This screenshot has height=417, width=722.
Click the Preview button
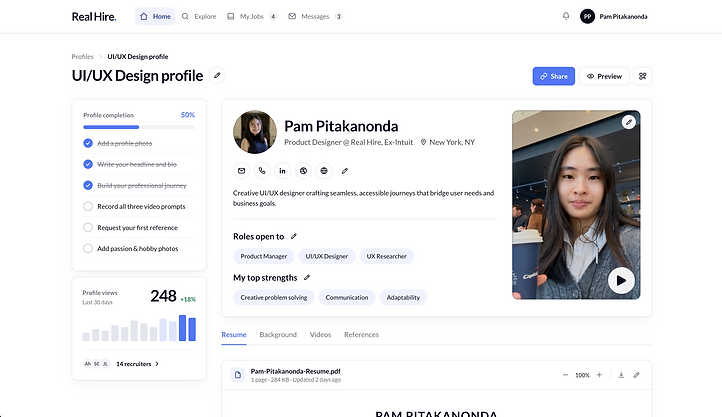tap(604, 76)
